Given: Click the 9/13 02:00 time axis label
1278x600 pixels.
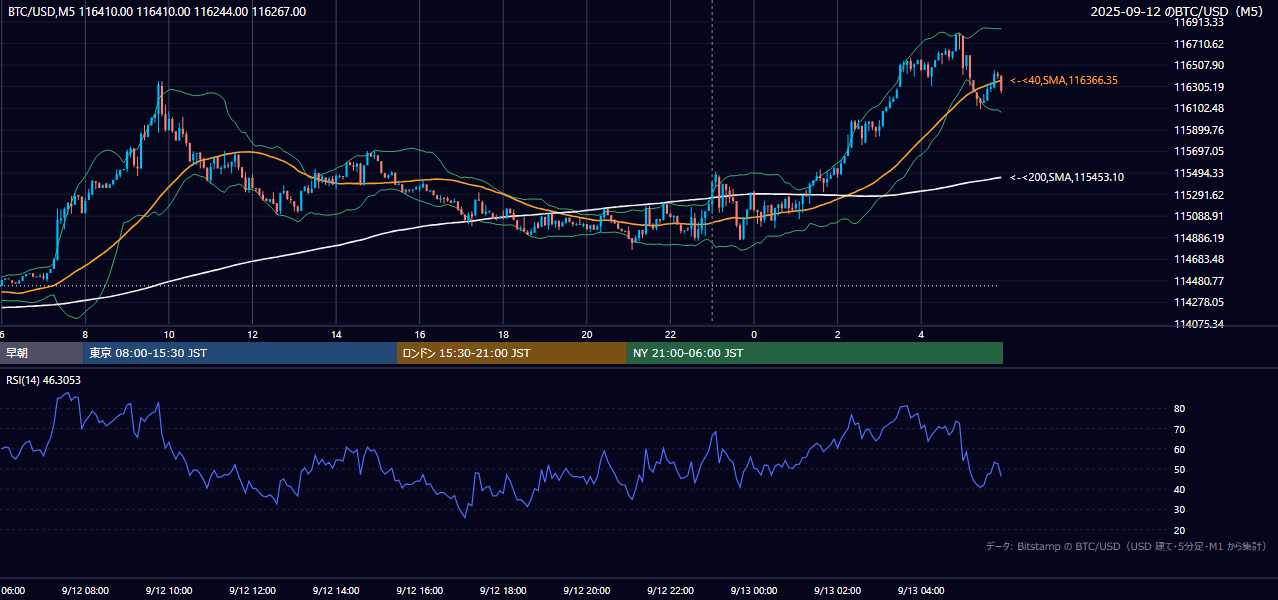Looking at the screenshot, I should pos(838,590).
